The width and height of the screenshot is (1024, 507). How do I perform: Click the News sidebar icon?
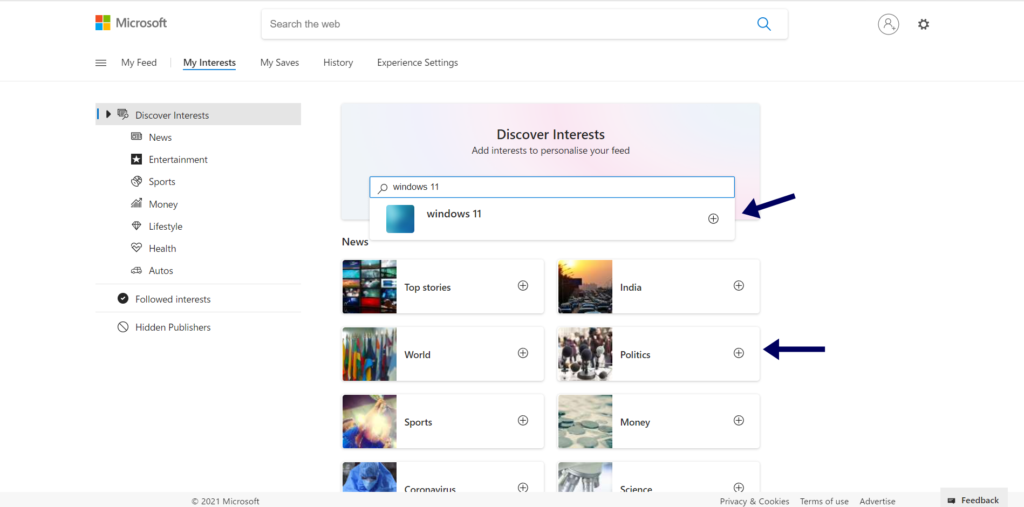(136, 137)
